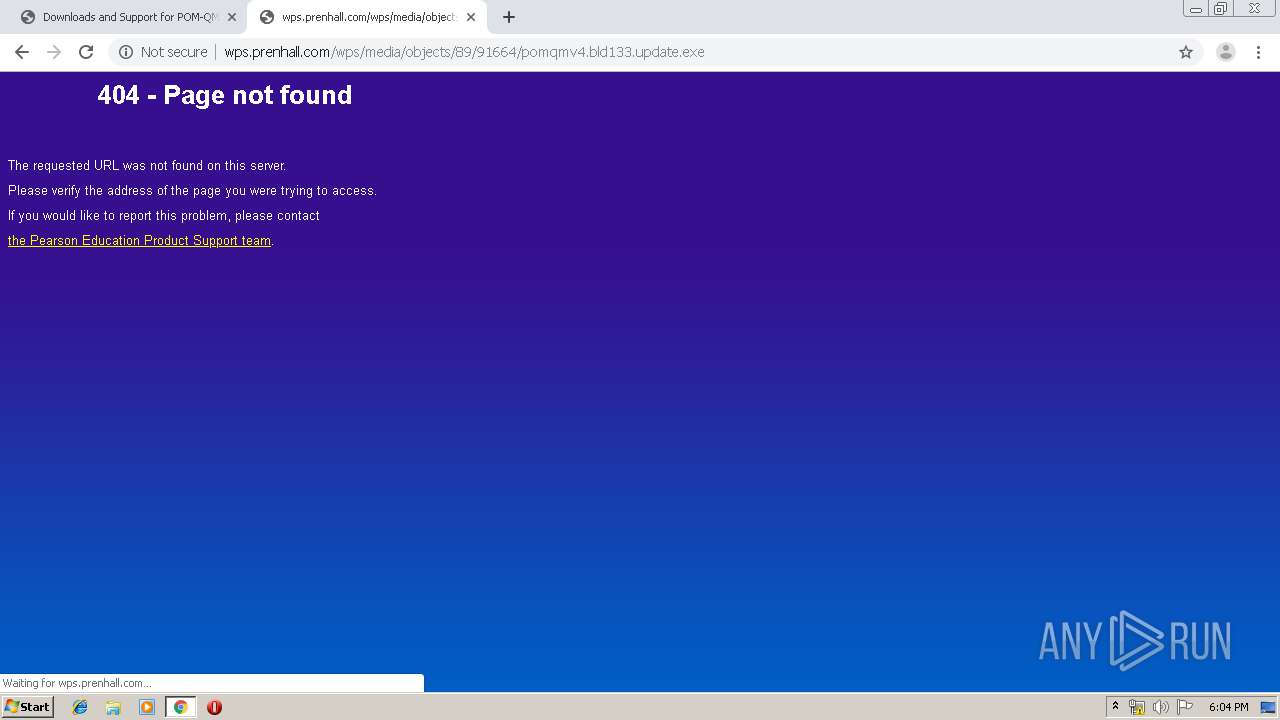This screenshot has height=720, width=1280.
Task: Show hidden system tray icons
Action: pos(1115,707)
